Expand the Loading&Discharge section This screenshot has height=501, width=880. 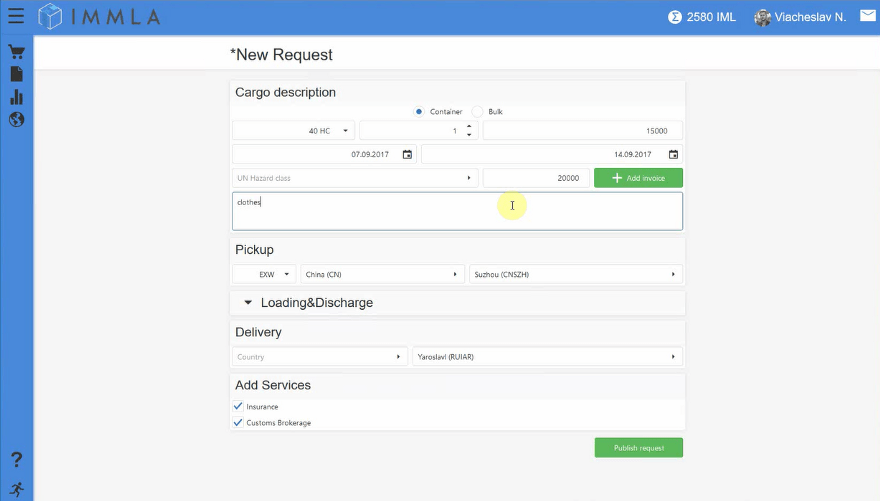(248, 302)
